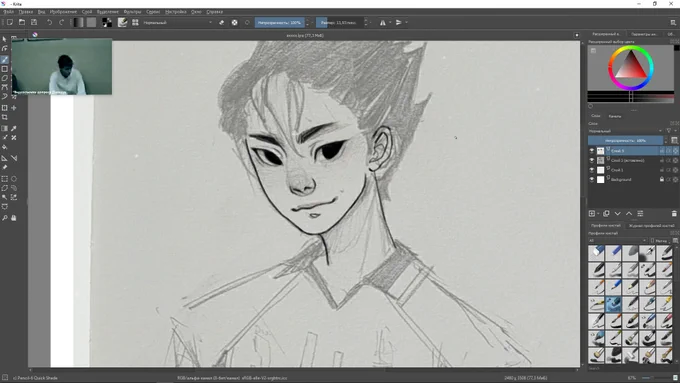Screen dimensions: 680x383
Task: Select the Measure tool
Action: click(14, 158)
